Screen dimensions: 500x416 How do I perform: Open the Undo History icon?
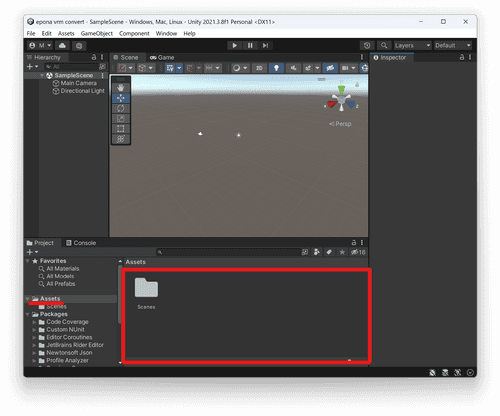click(x=367, y=45)
